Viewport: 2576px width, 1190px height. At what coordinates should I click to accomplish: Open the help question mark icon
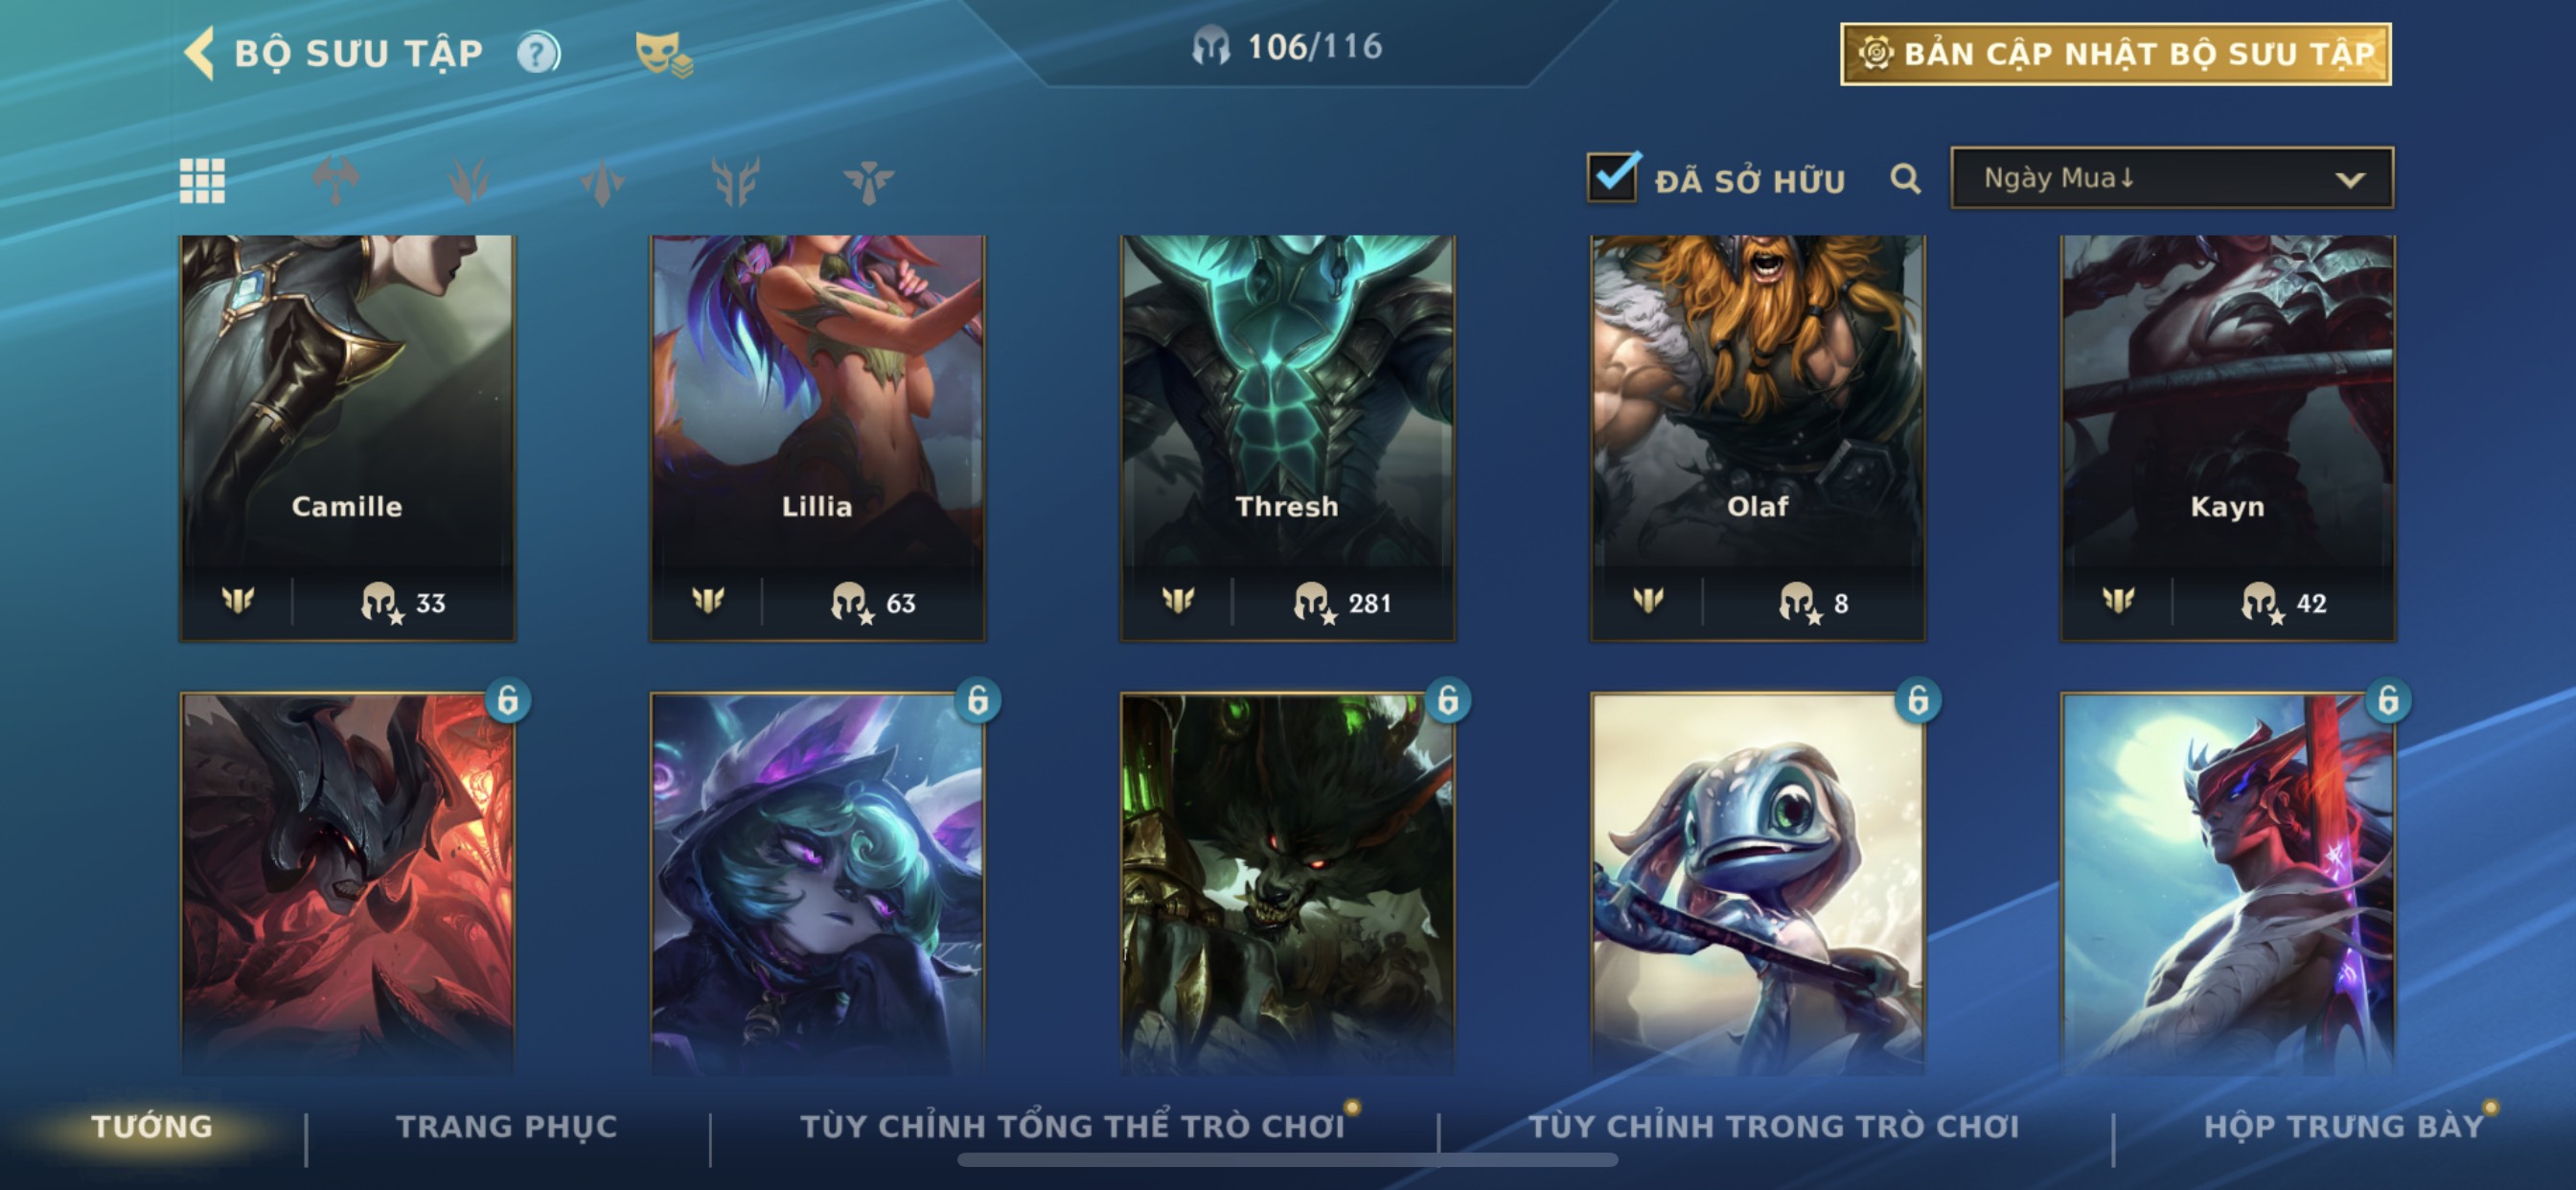[x=538, y=53]
